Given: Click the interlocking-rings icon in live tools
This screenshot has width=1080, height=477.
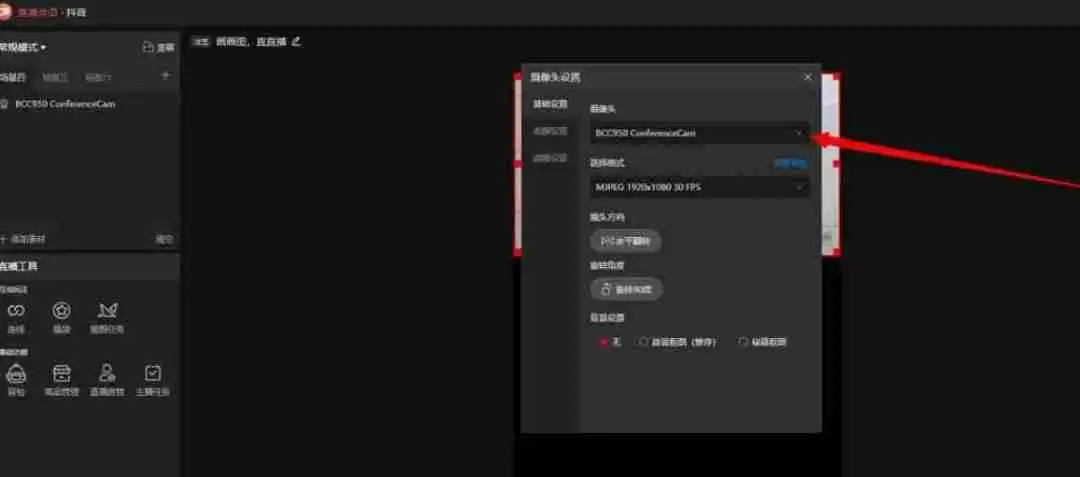Looking at the screenshot, I should 16,311.
